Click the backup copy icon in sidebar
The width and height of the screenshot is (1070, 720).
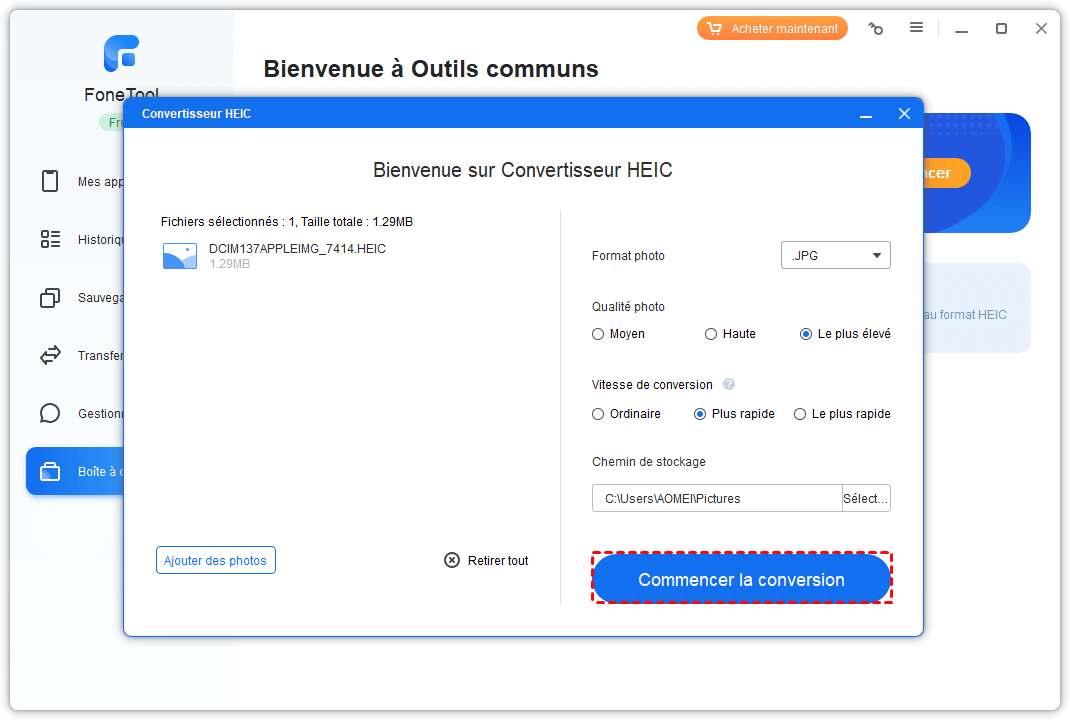pos(50,298)
